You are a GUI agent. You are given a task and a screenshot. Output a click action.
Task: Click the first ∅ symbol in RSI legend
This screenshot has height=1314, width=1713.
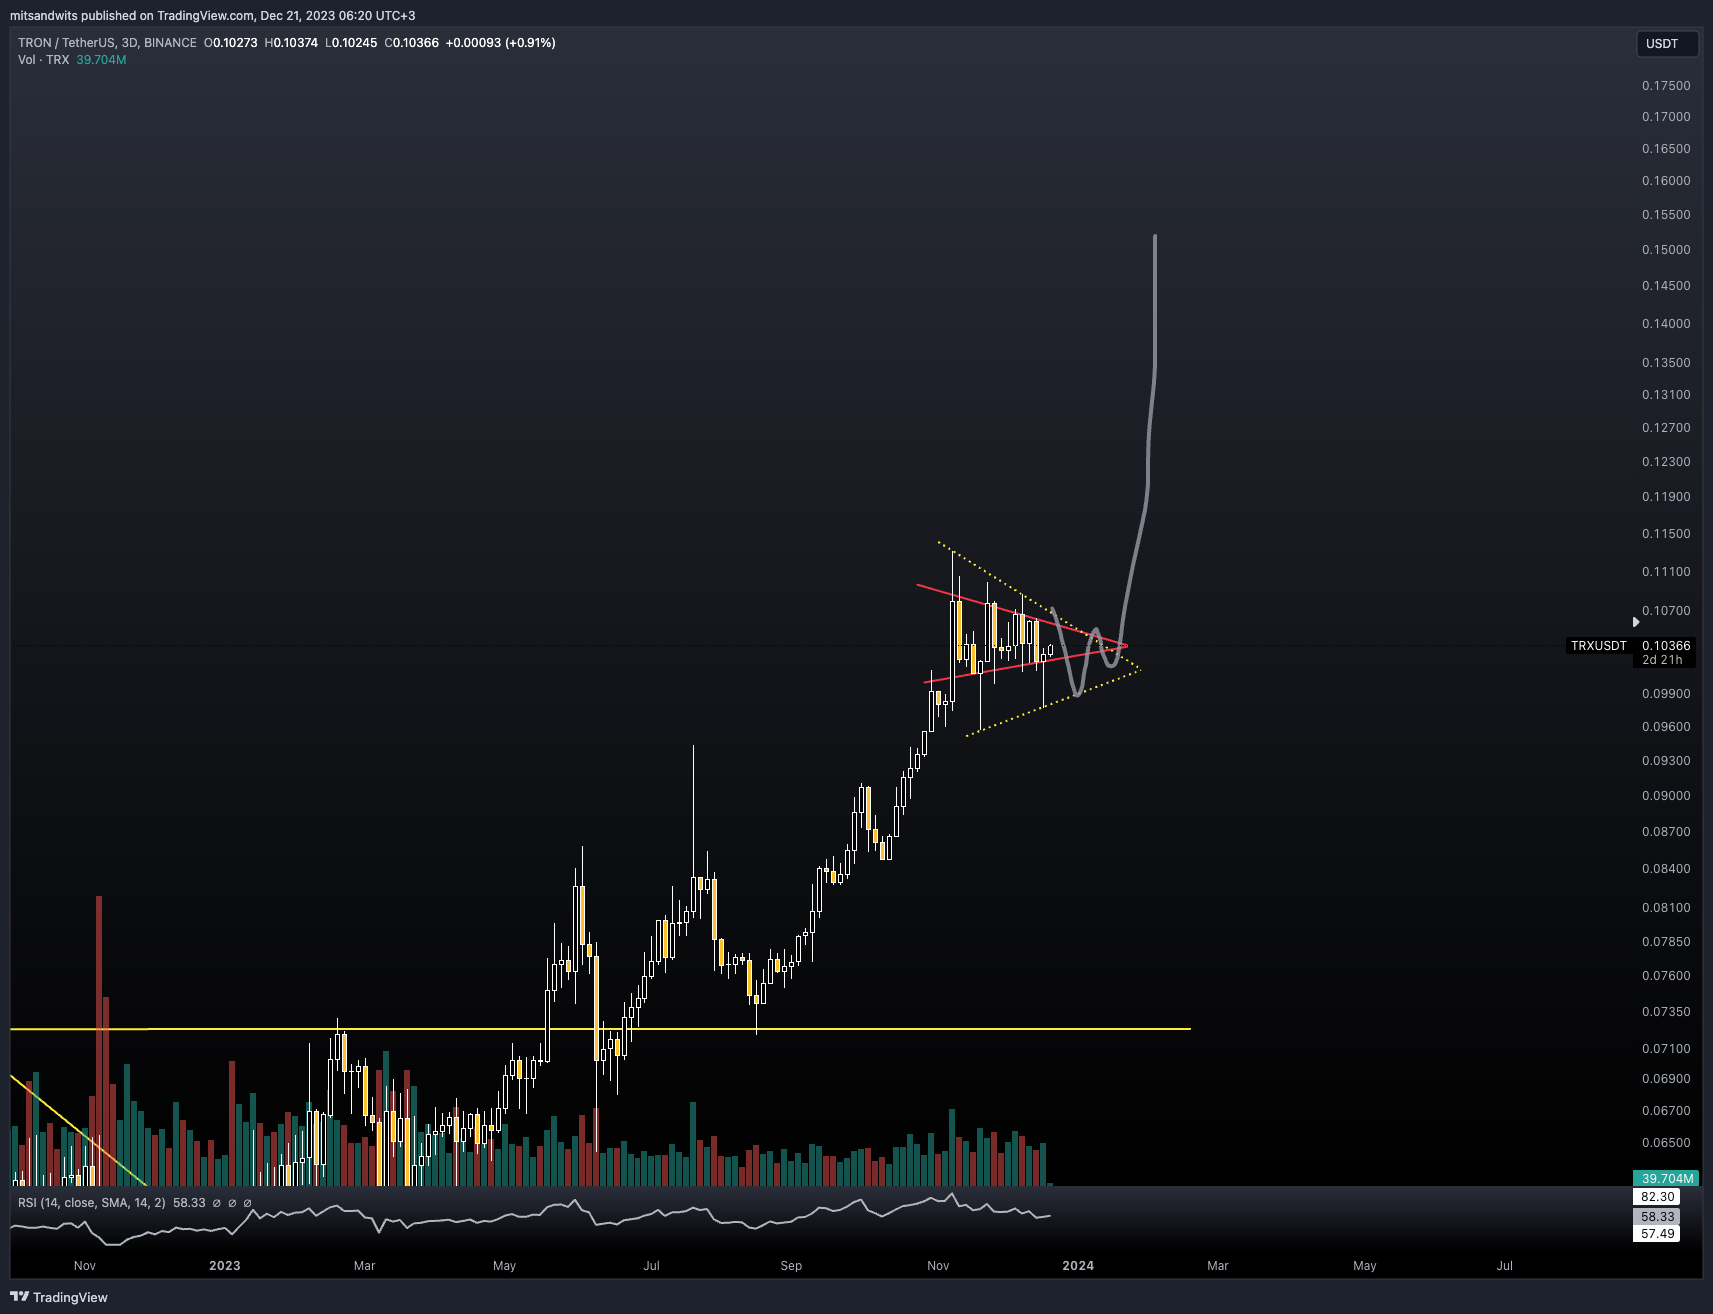217,1203
